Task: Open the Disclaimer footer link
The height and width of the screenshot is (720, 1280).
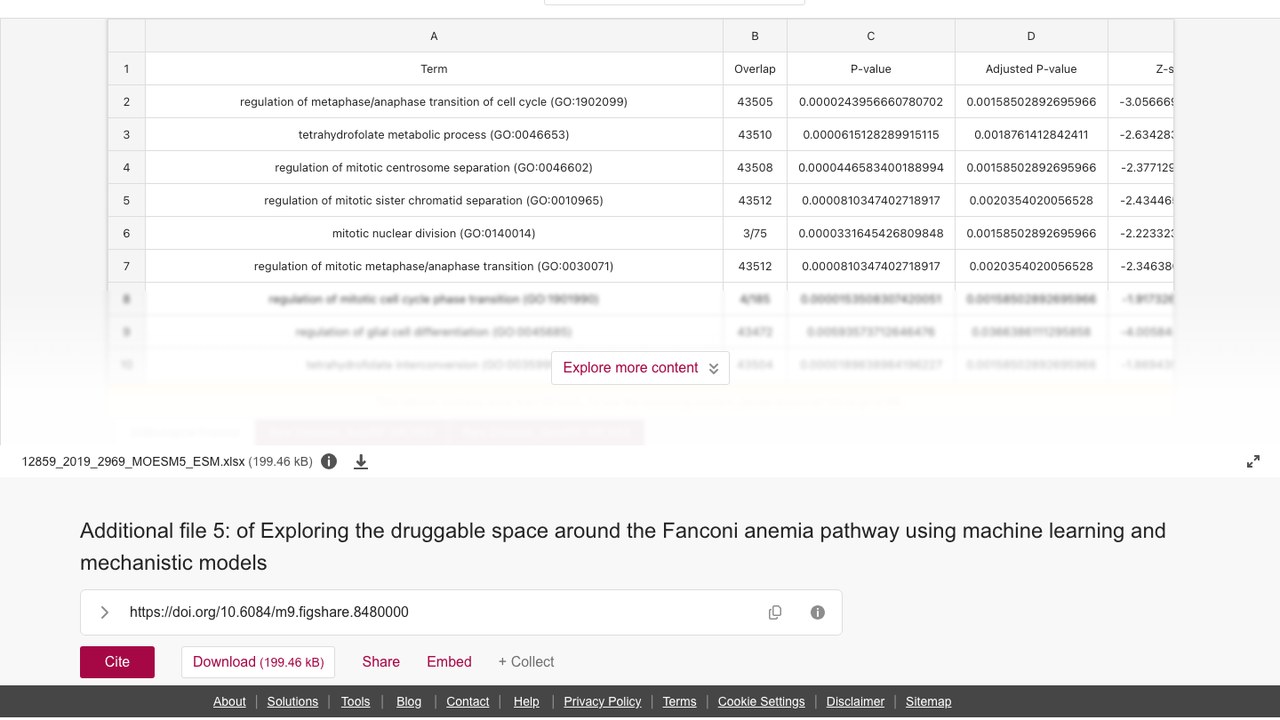Action: [855, 701]
